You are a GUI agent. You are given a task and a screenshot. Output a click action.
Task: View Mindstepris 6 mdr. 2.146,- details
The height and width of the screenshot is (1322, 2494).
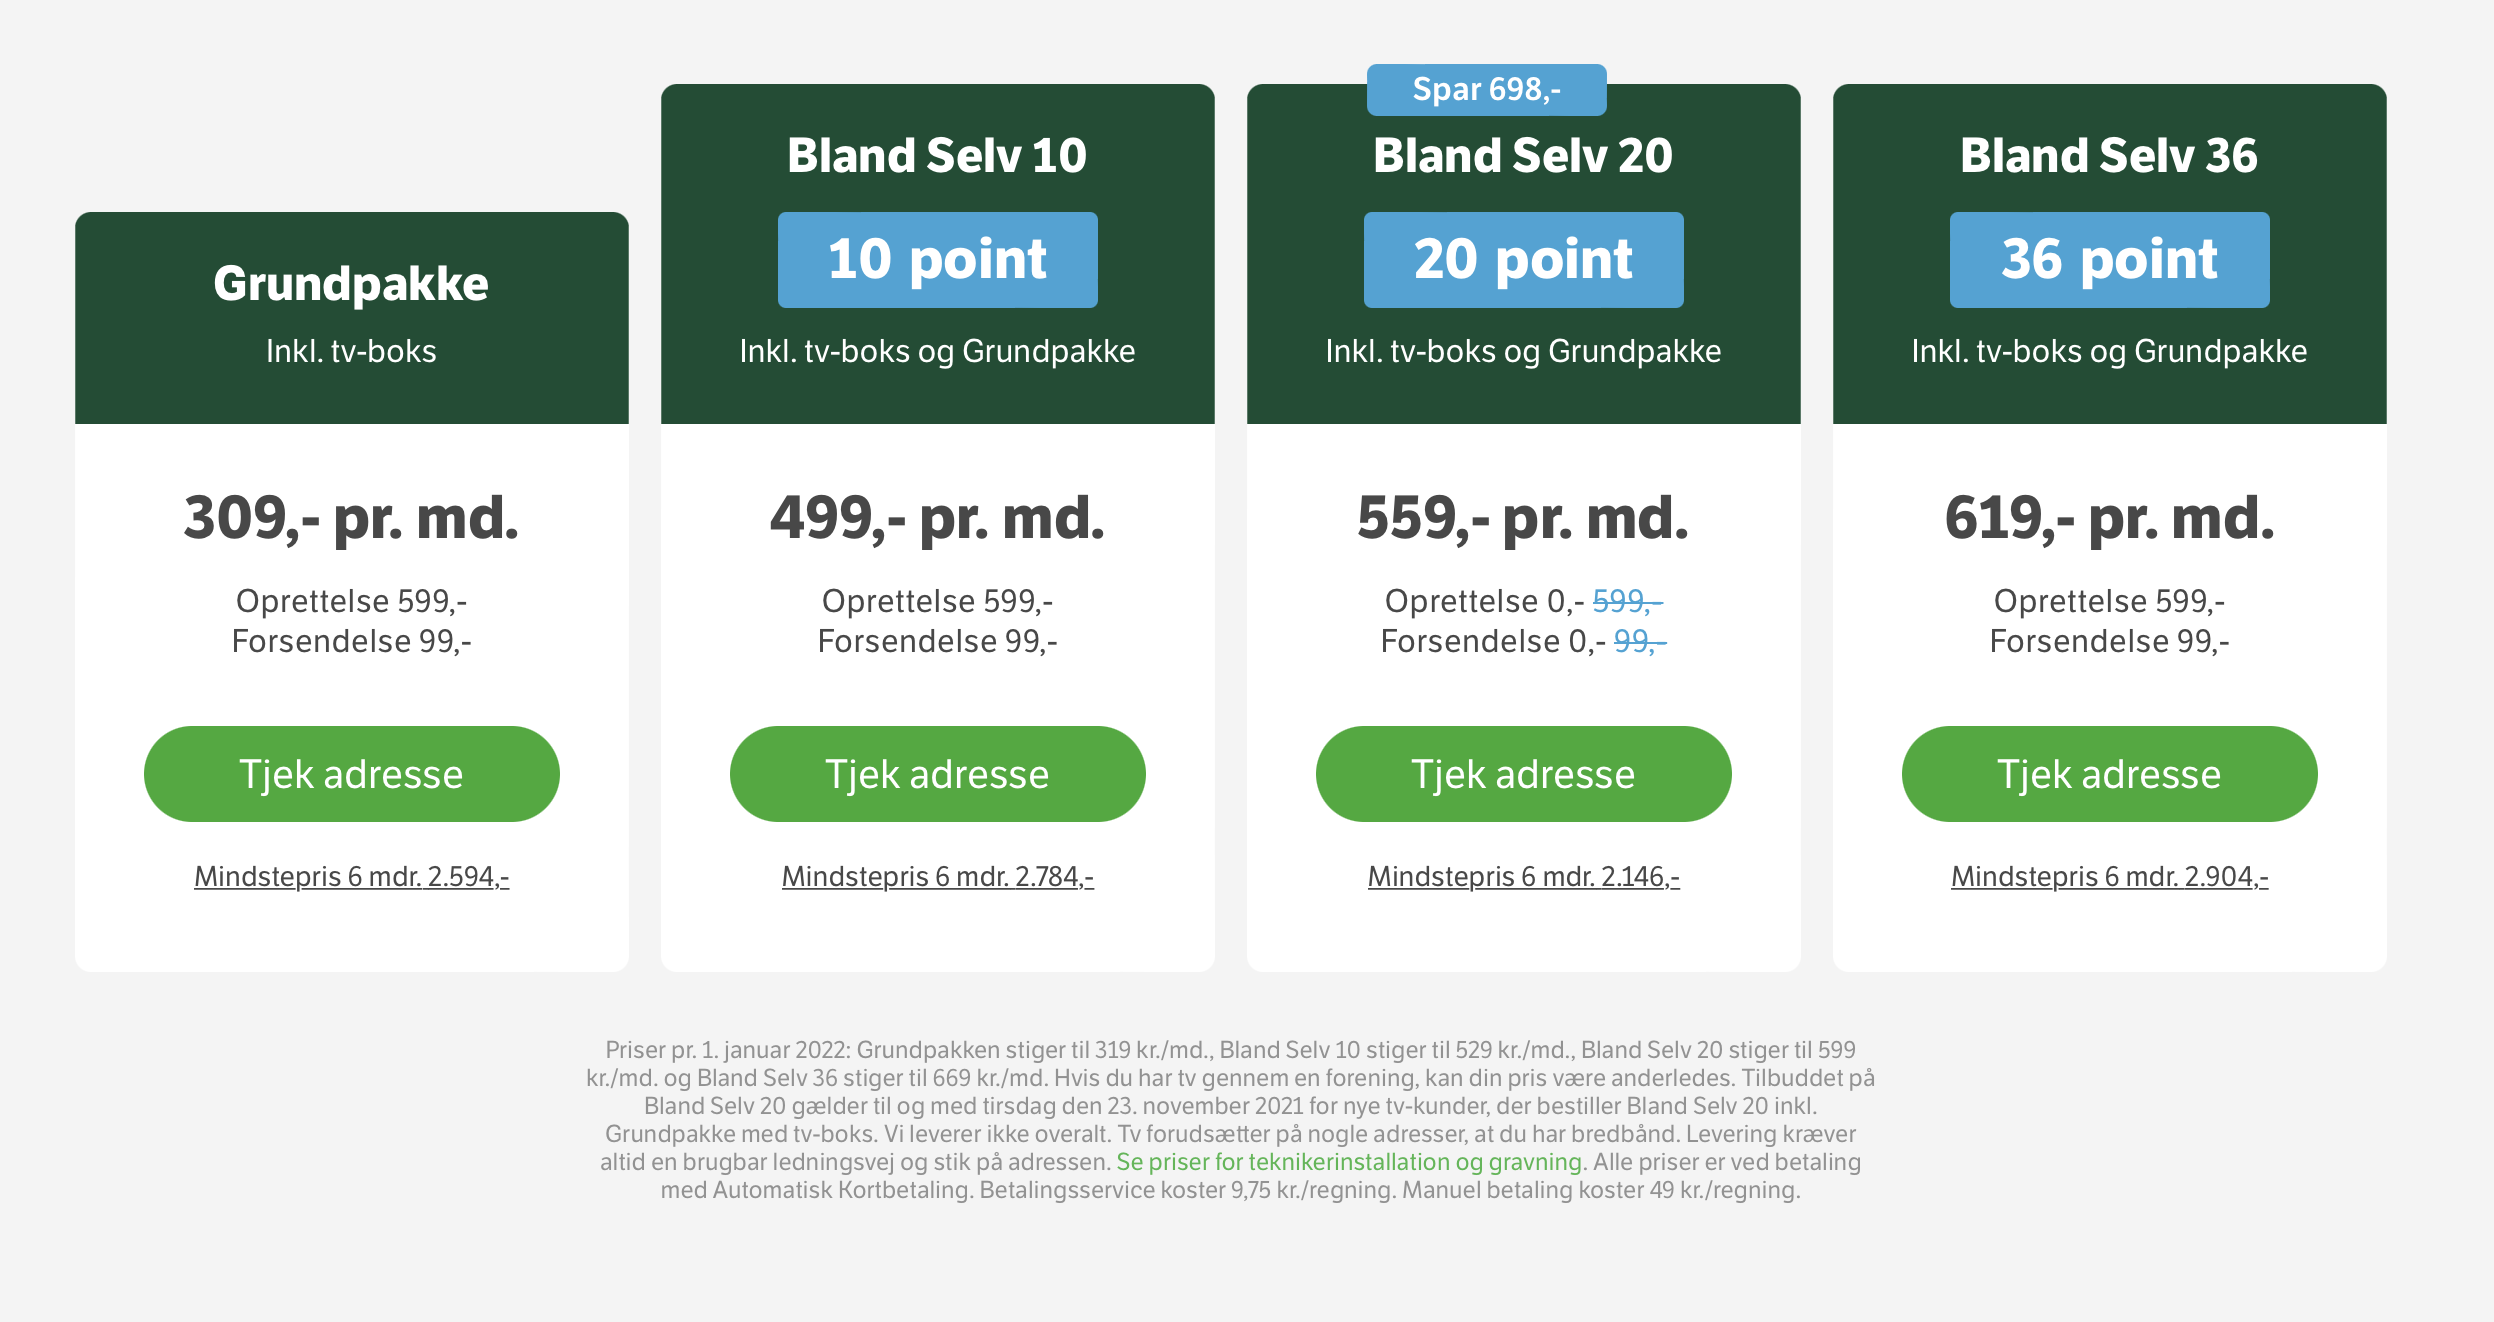click(1523, 876)
